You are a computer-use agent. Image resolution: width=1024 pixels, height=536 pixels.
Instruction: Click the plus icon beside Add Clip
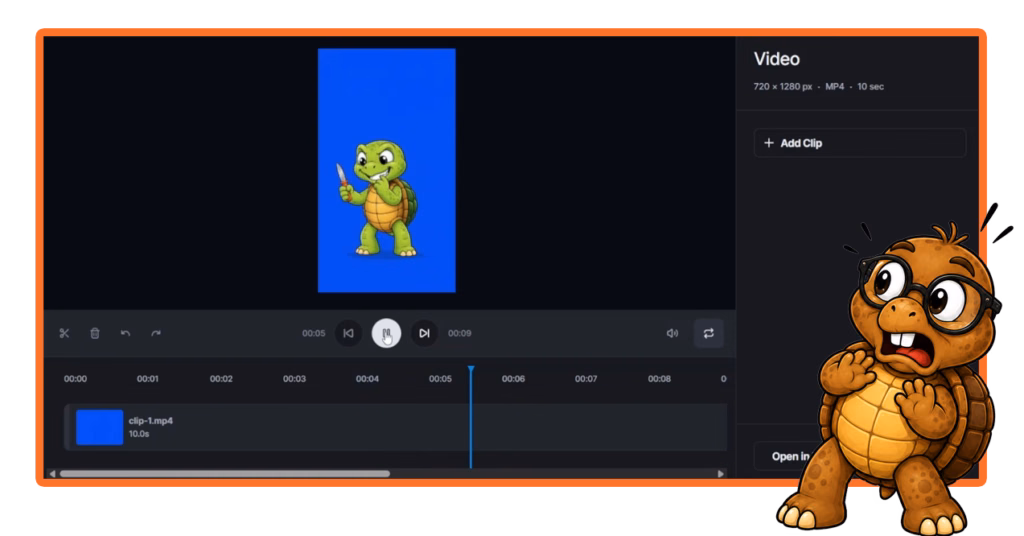tap(769, 143)
